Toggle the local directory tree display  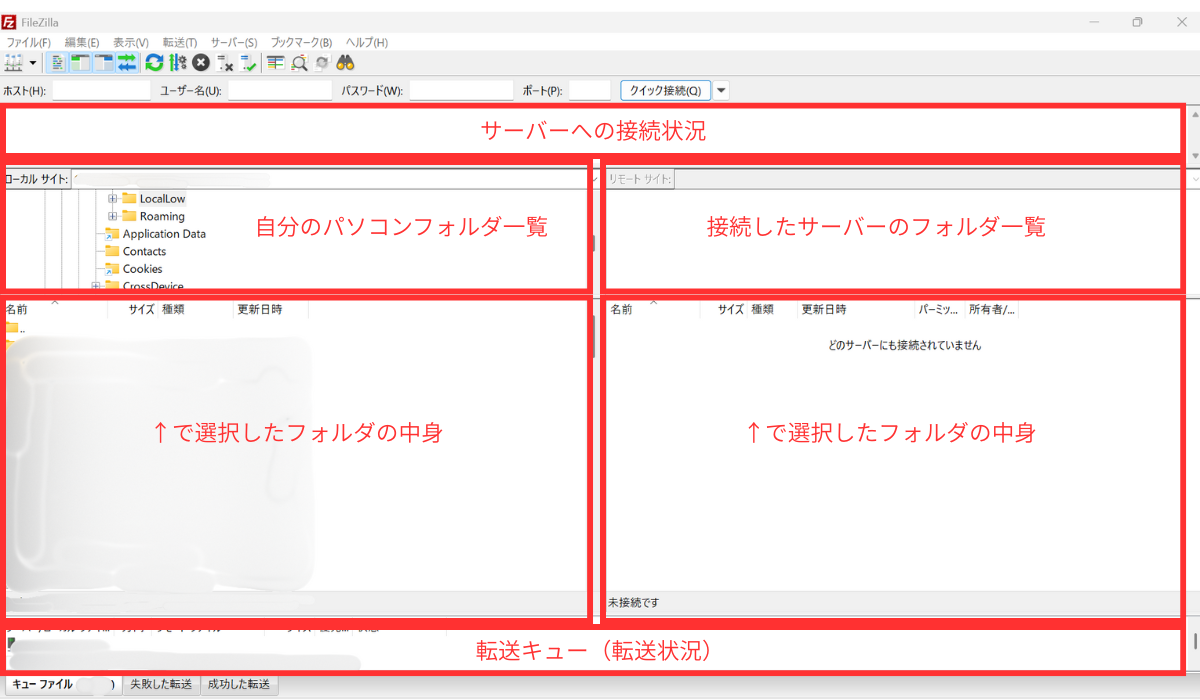pyautogui.click(x=80, y=63)
